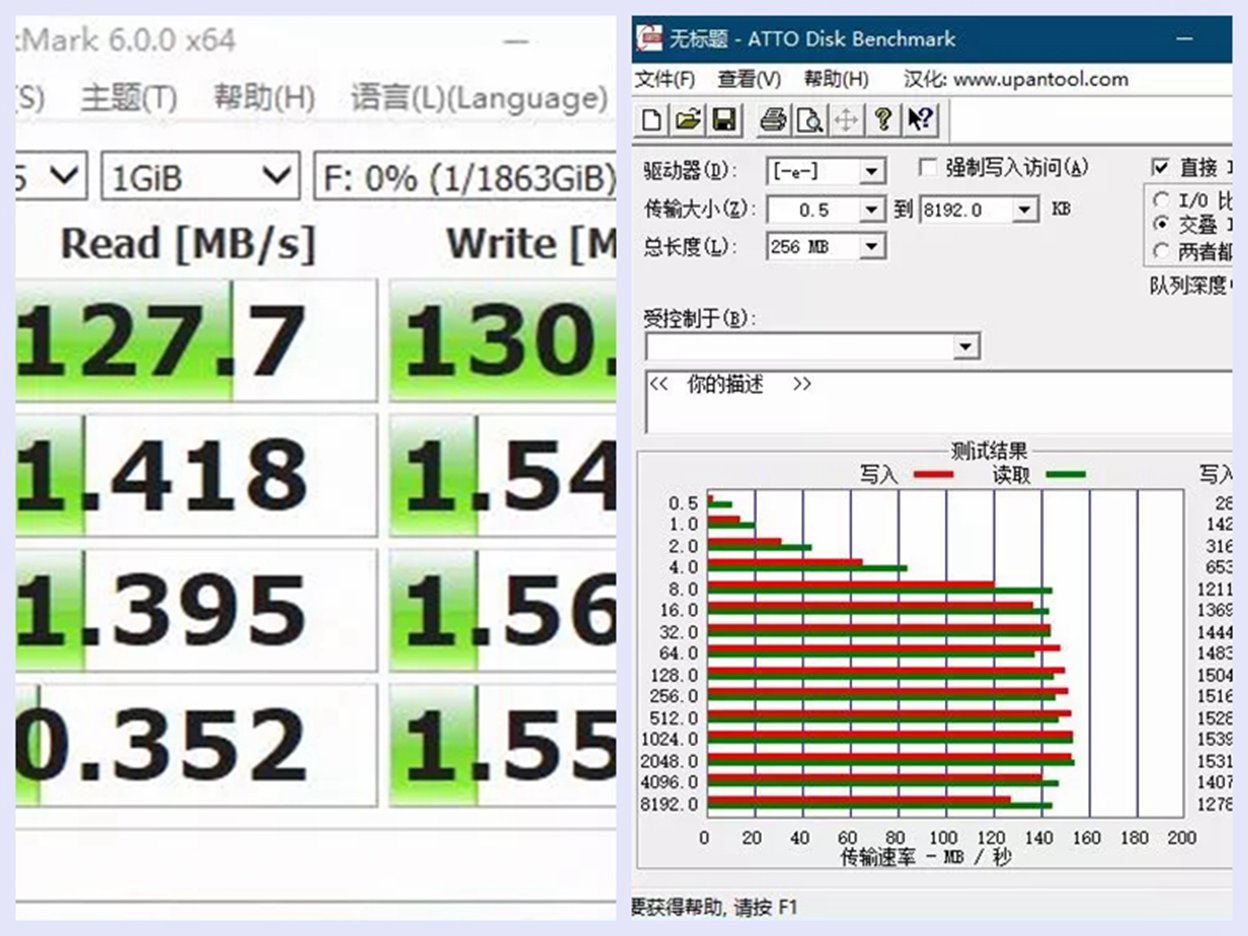
Task: Click the 1.54 write result cell
Action: pos(503,475)
